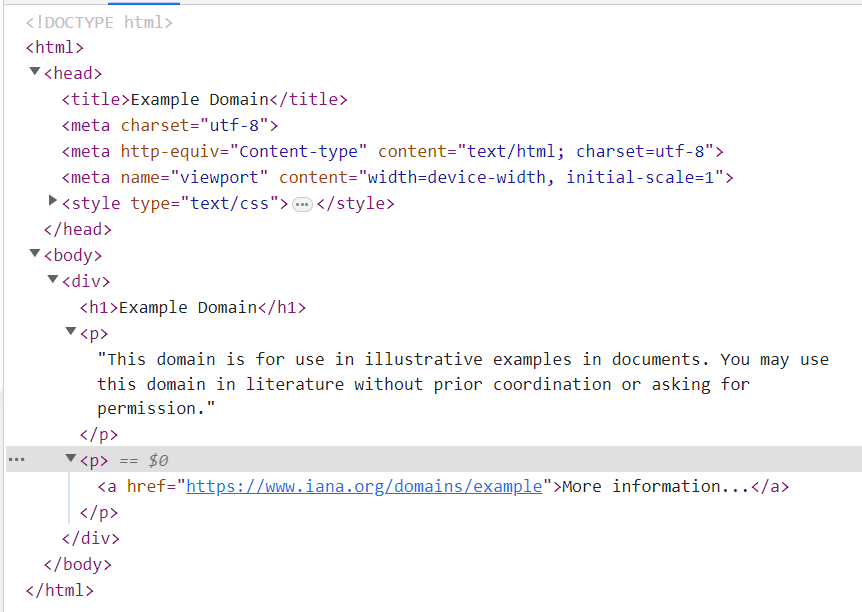Select the h1 Example Domain node

pos(193,307)
